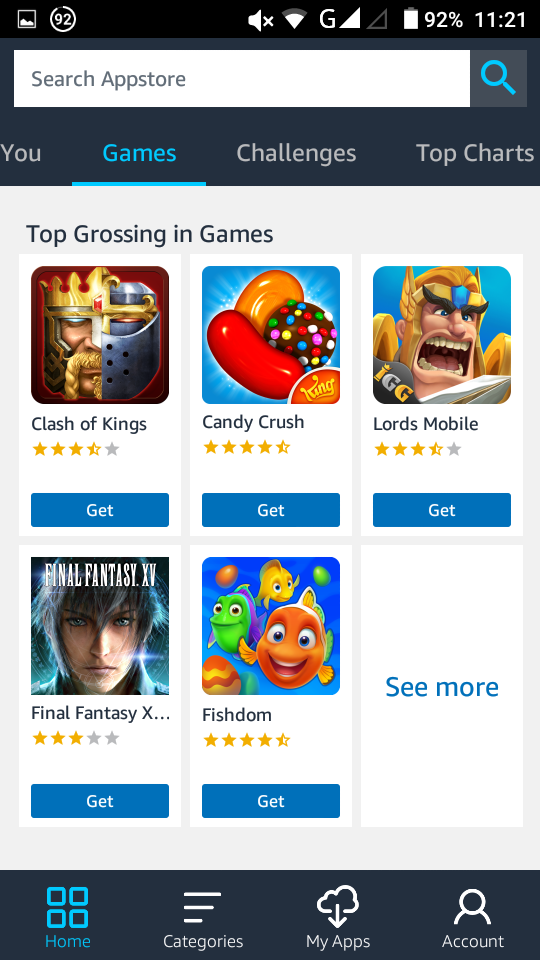
Task: Select the Games tab
Action: coord(139,153)
